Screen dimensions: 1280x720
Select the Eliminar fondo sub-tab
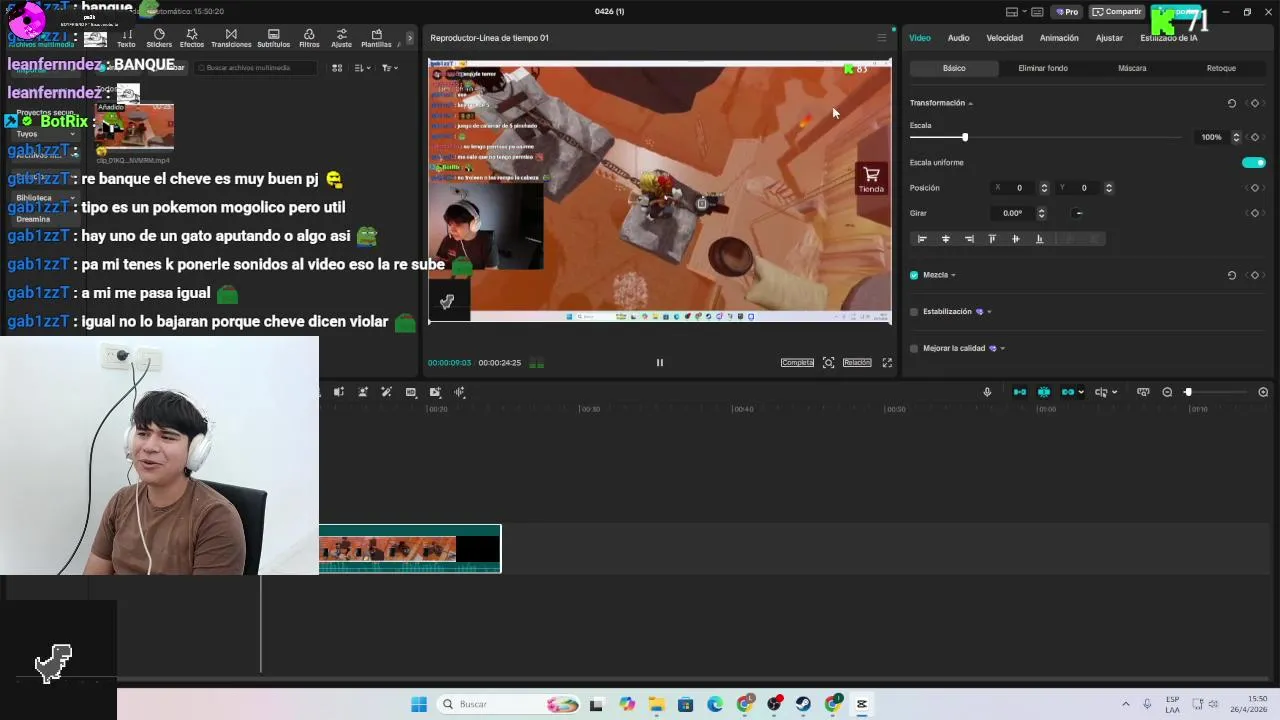tap(1043, 68)
